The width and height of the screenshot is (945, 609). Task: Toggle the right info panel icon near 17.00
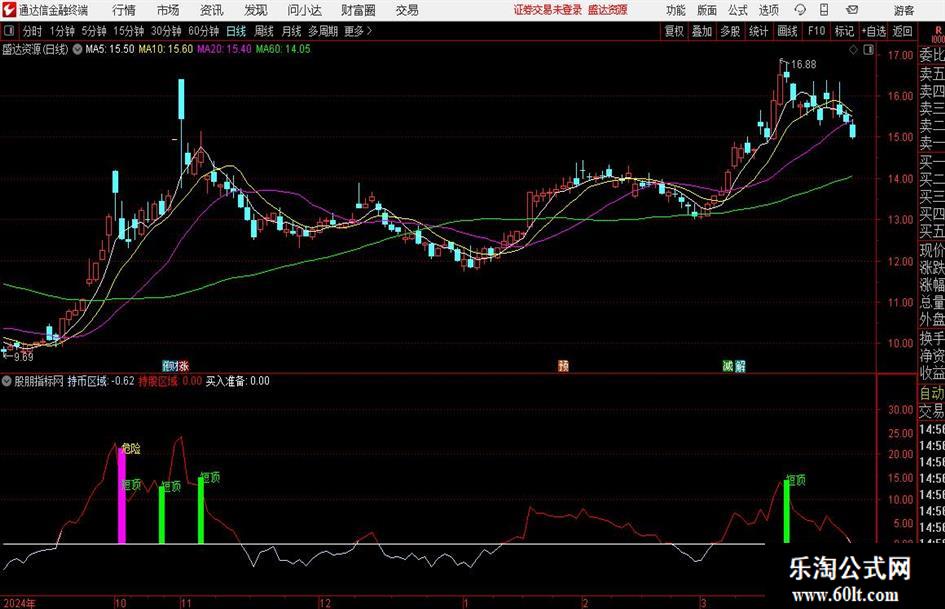click(x=868, y=50)
